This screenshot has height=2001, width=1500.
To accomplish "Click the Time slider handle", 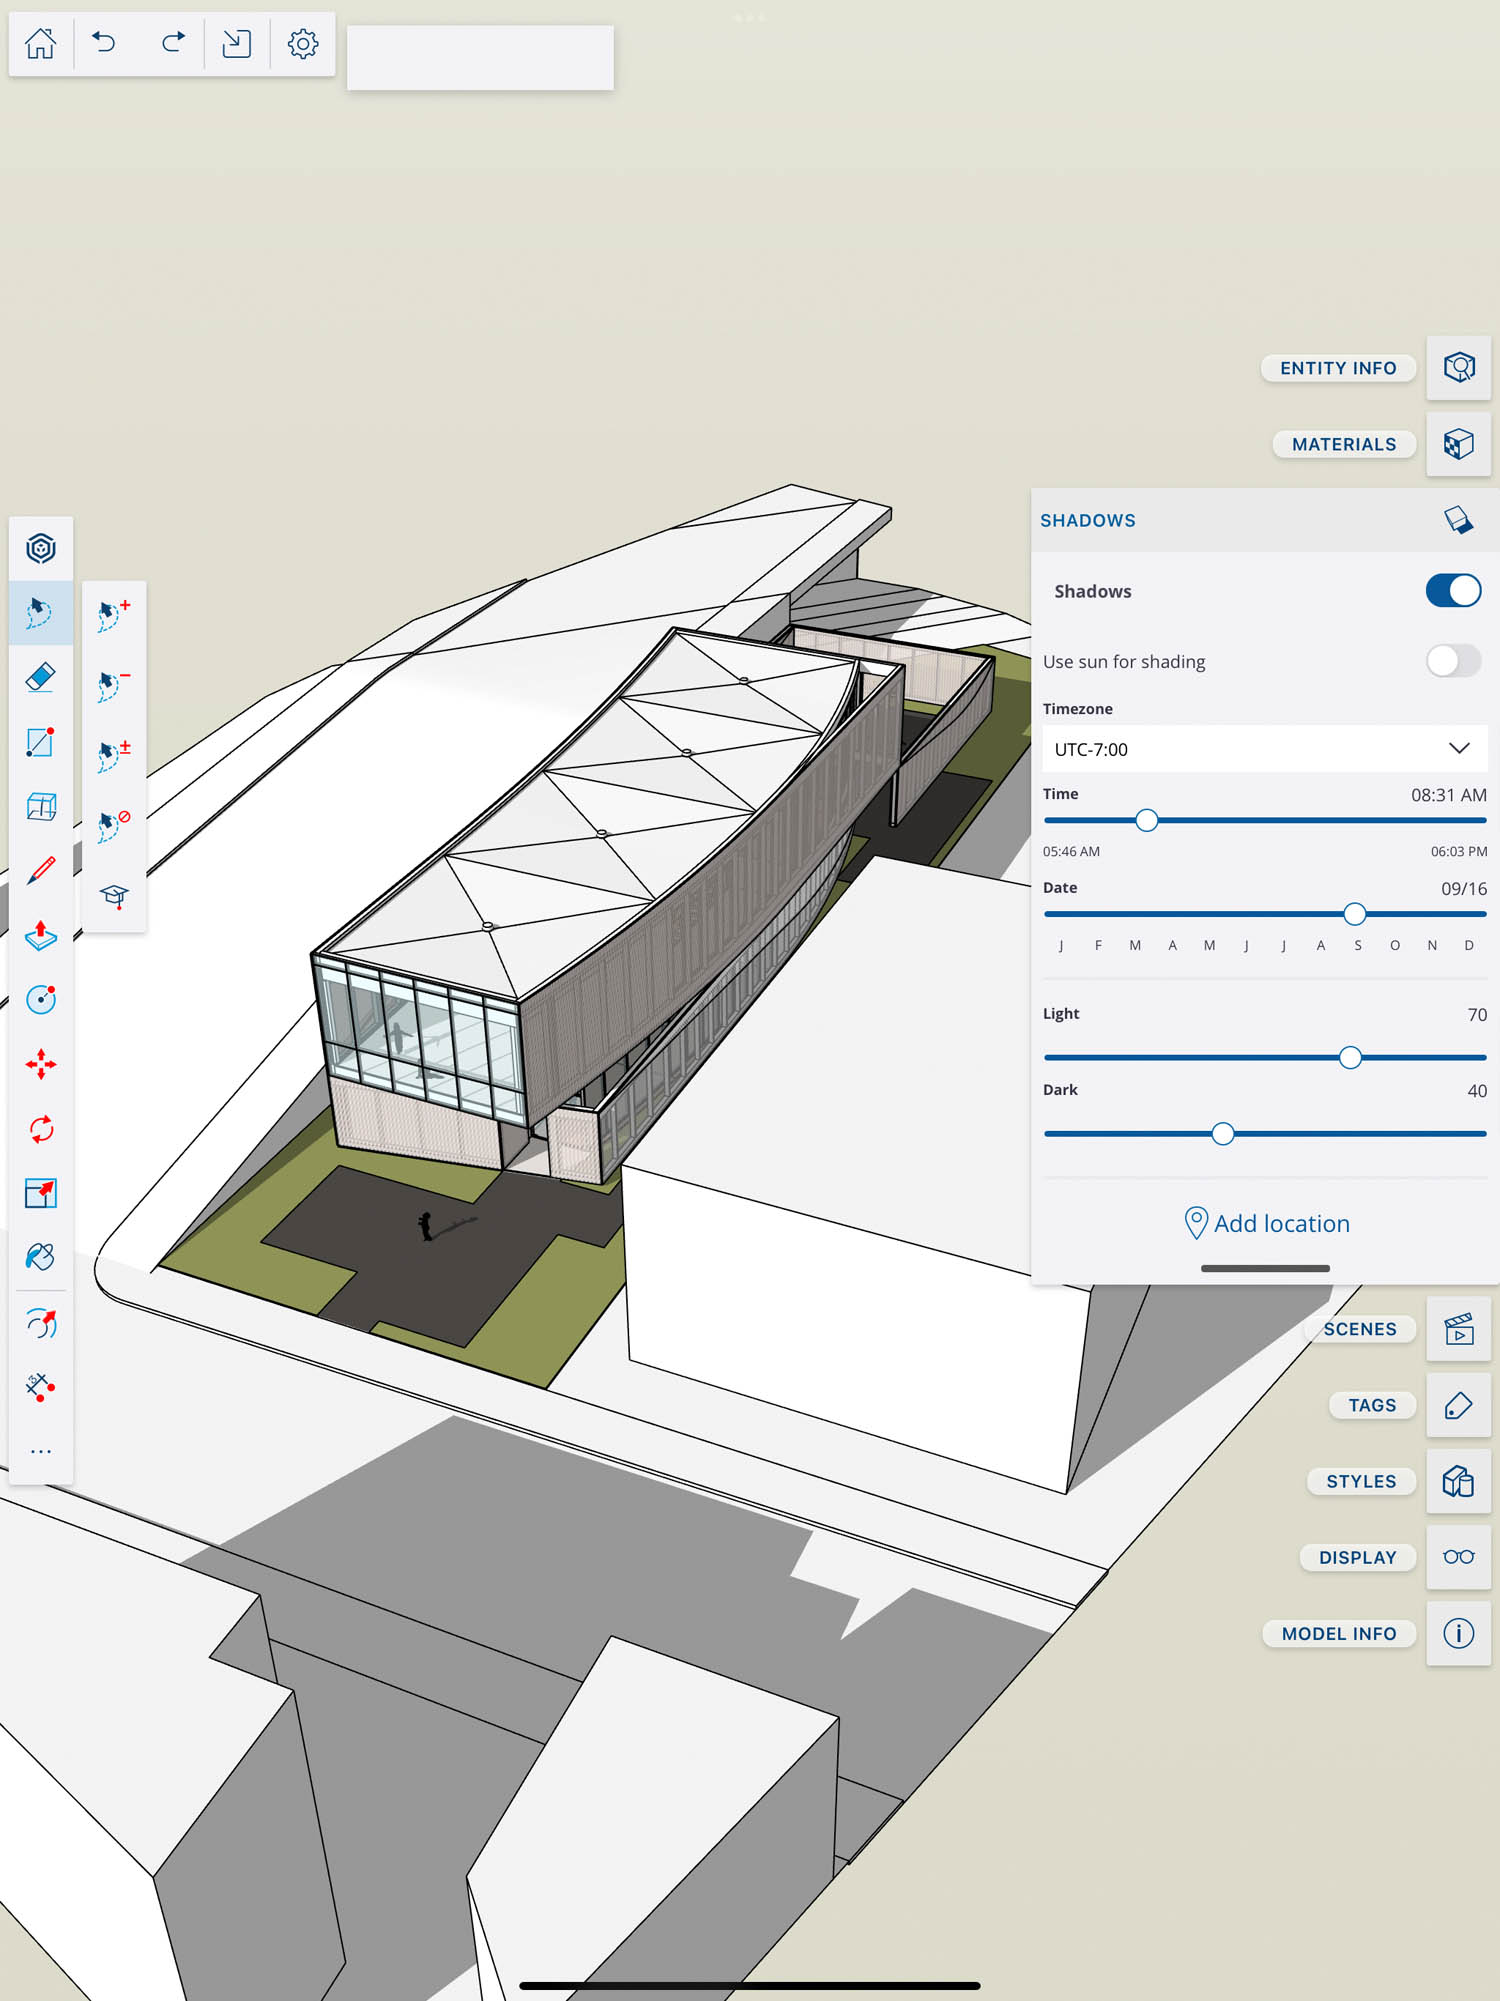I will [1147, 821].
